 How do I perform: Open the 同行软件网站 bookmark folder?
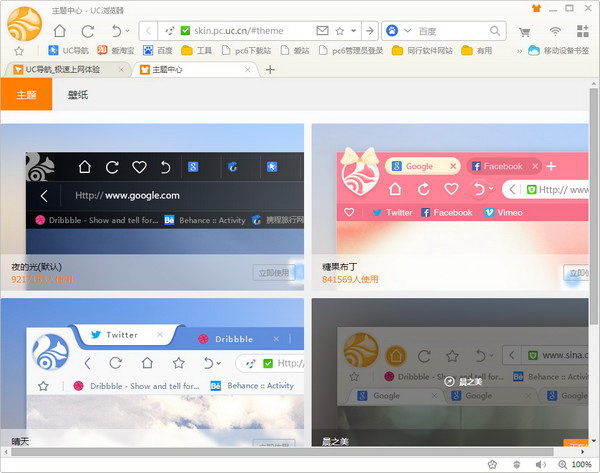click(x=423, y=50)
